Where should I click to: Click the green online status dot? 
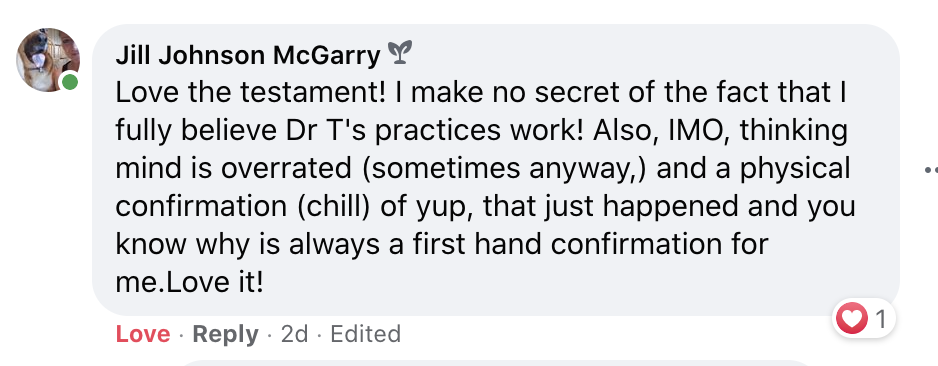tap(70, 82)
